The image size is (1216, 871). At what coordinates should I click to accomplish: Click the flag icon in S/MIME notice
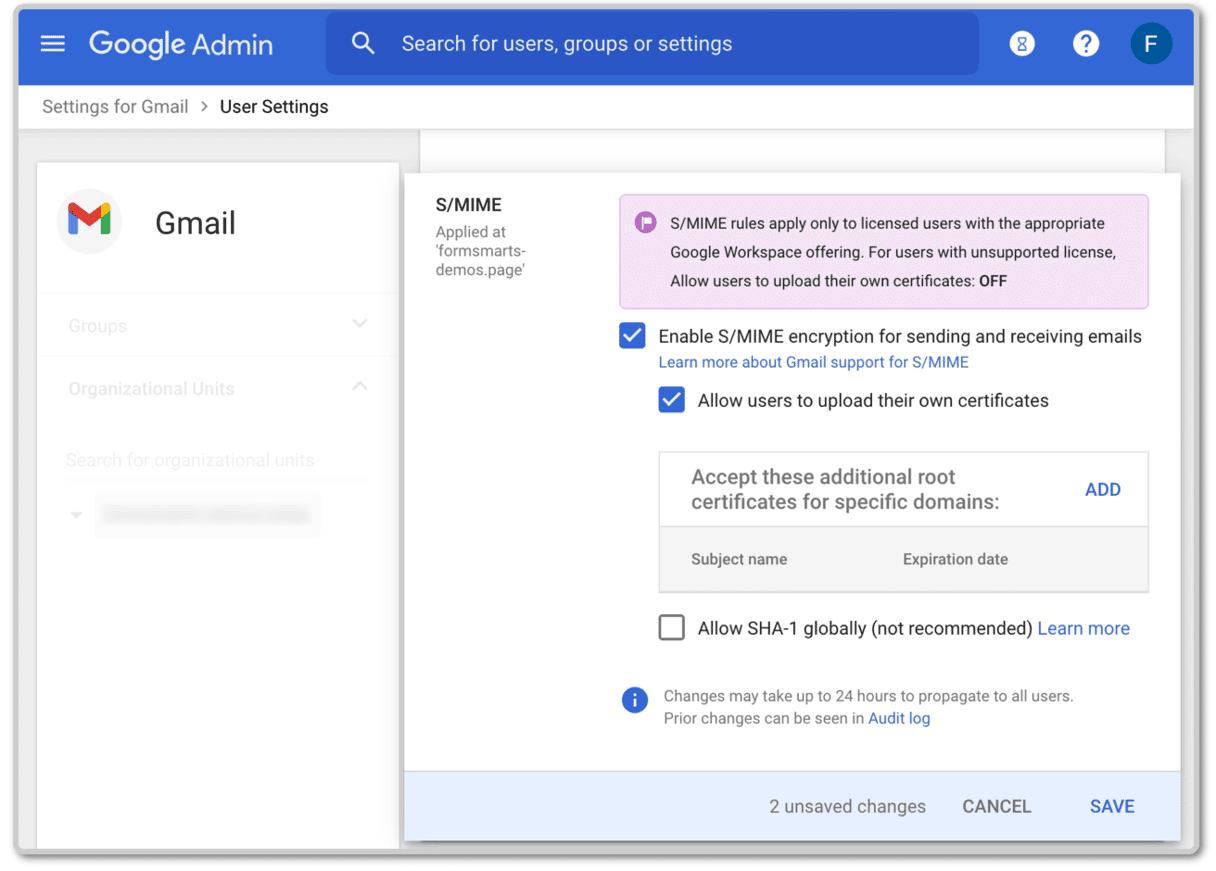click(646, 223)
